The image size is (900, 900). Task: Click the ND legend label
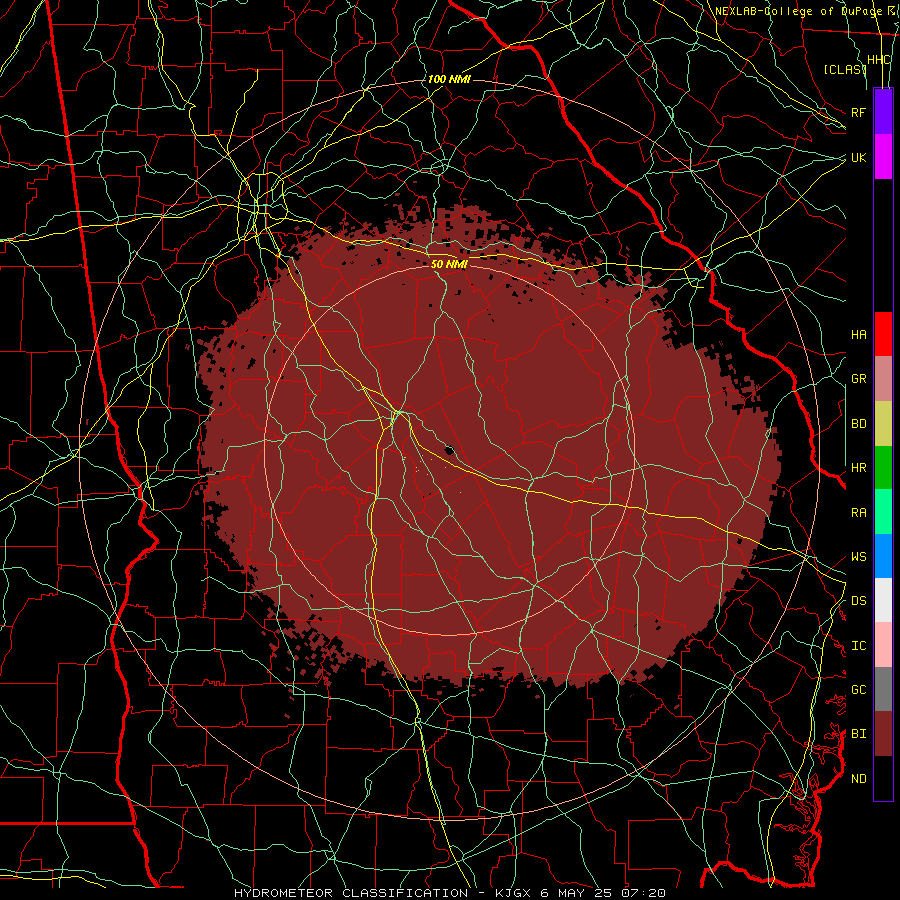tap(858, 779)
